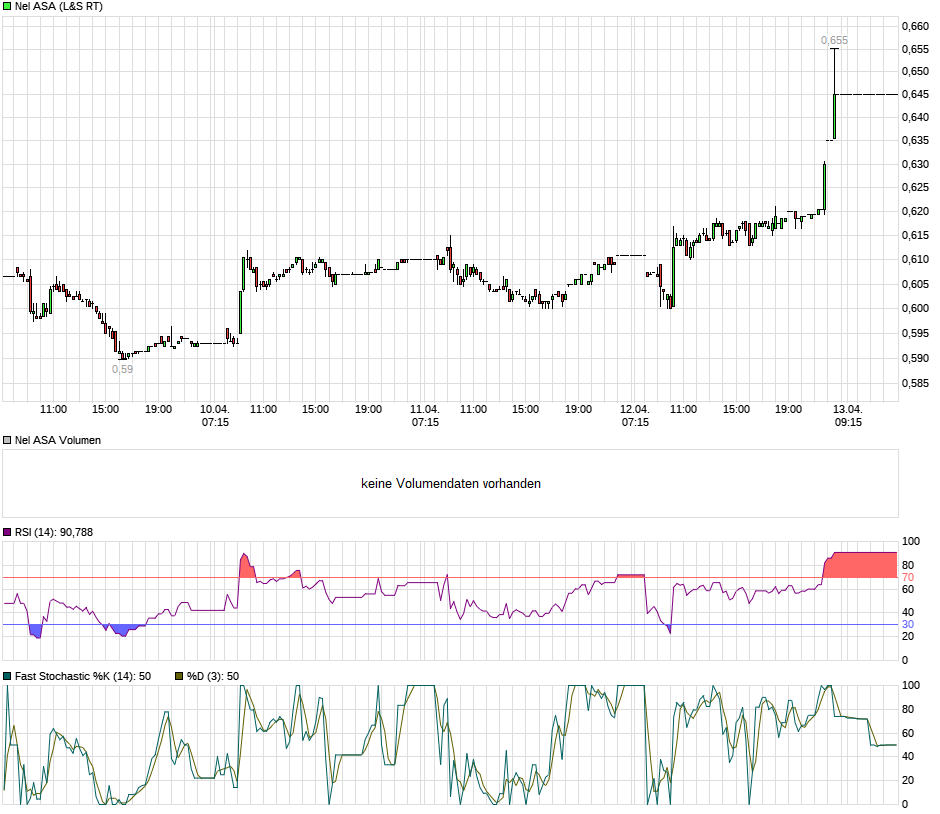Click the 0,645 price axis value
This screenshot has height=814, width=940.
pos(915,94)
